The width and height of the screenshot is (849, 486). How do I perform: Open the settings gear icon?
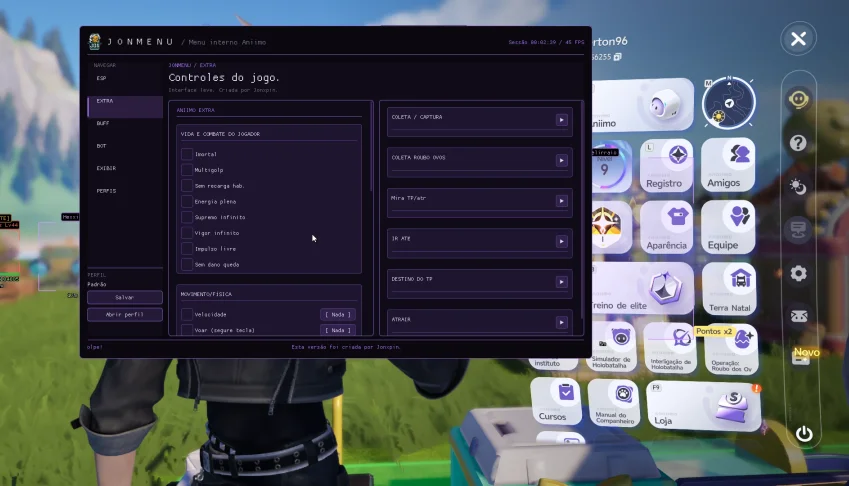799,273
